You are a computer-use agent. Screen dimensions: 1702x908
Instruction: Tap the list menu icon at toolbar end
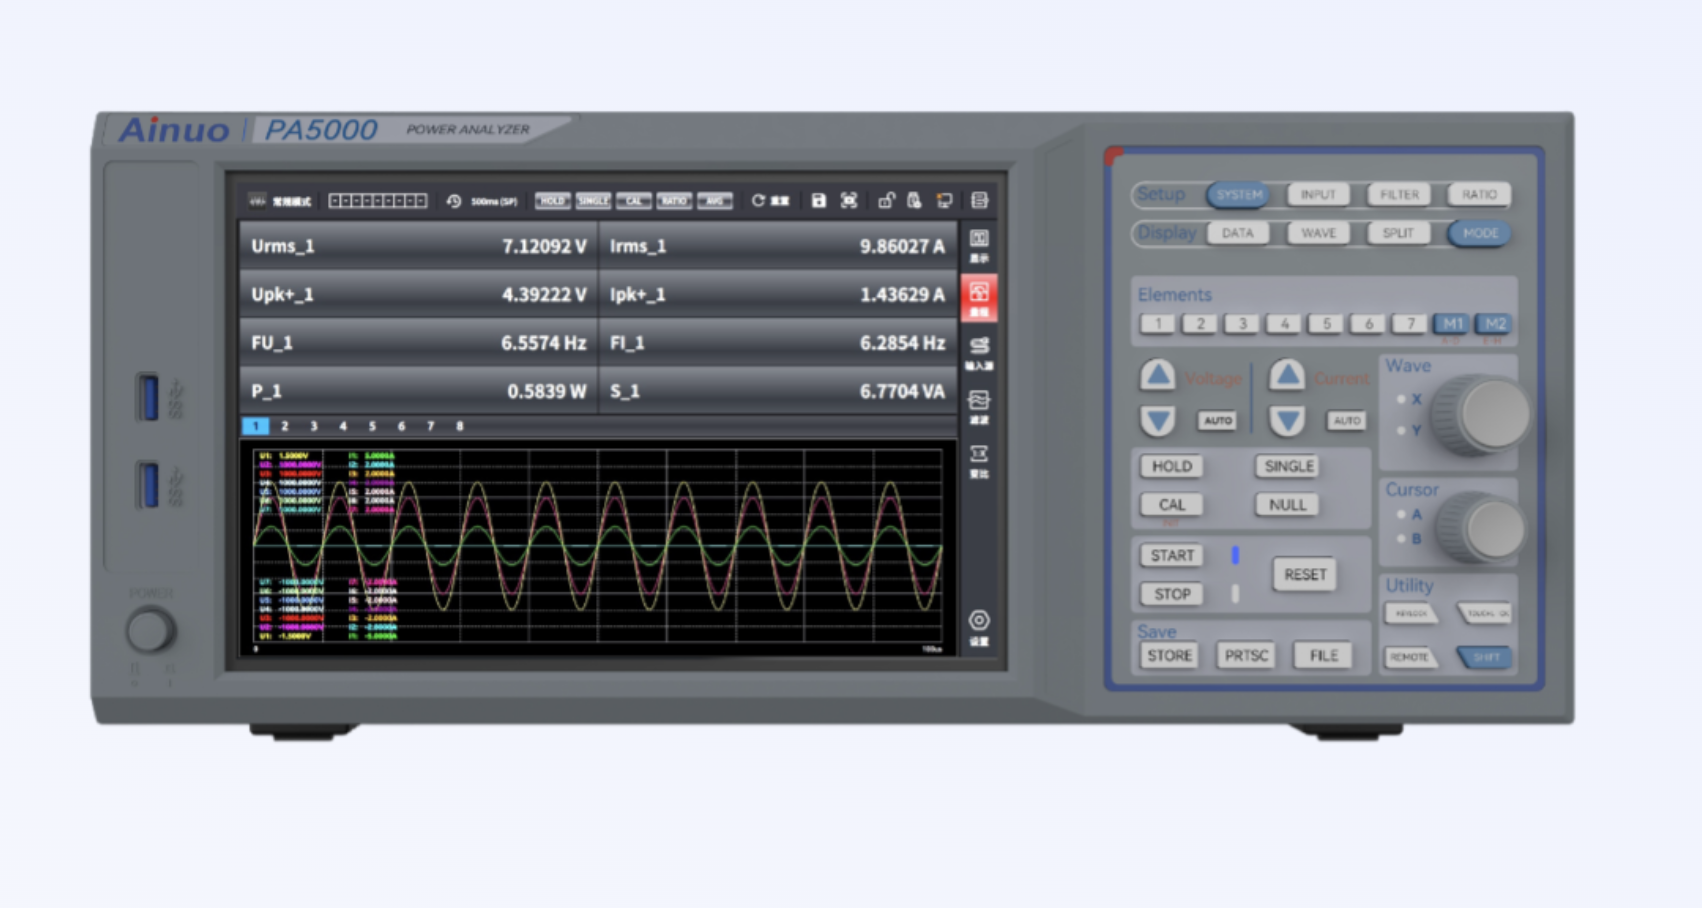click(x=979, y=201)
